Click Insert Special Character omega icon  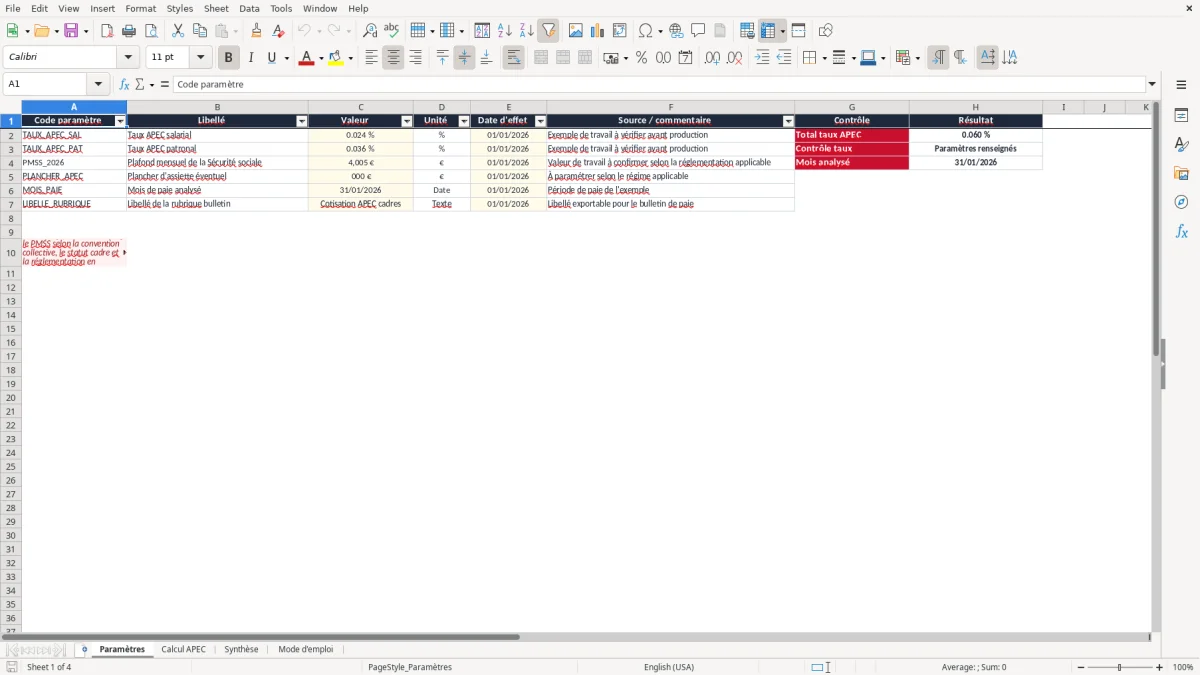(x=646, y=31)
